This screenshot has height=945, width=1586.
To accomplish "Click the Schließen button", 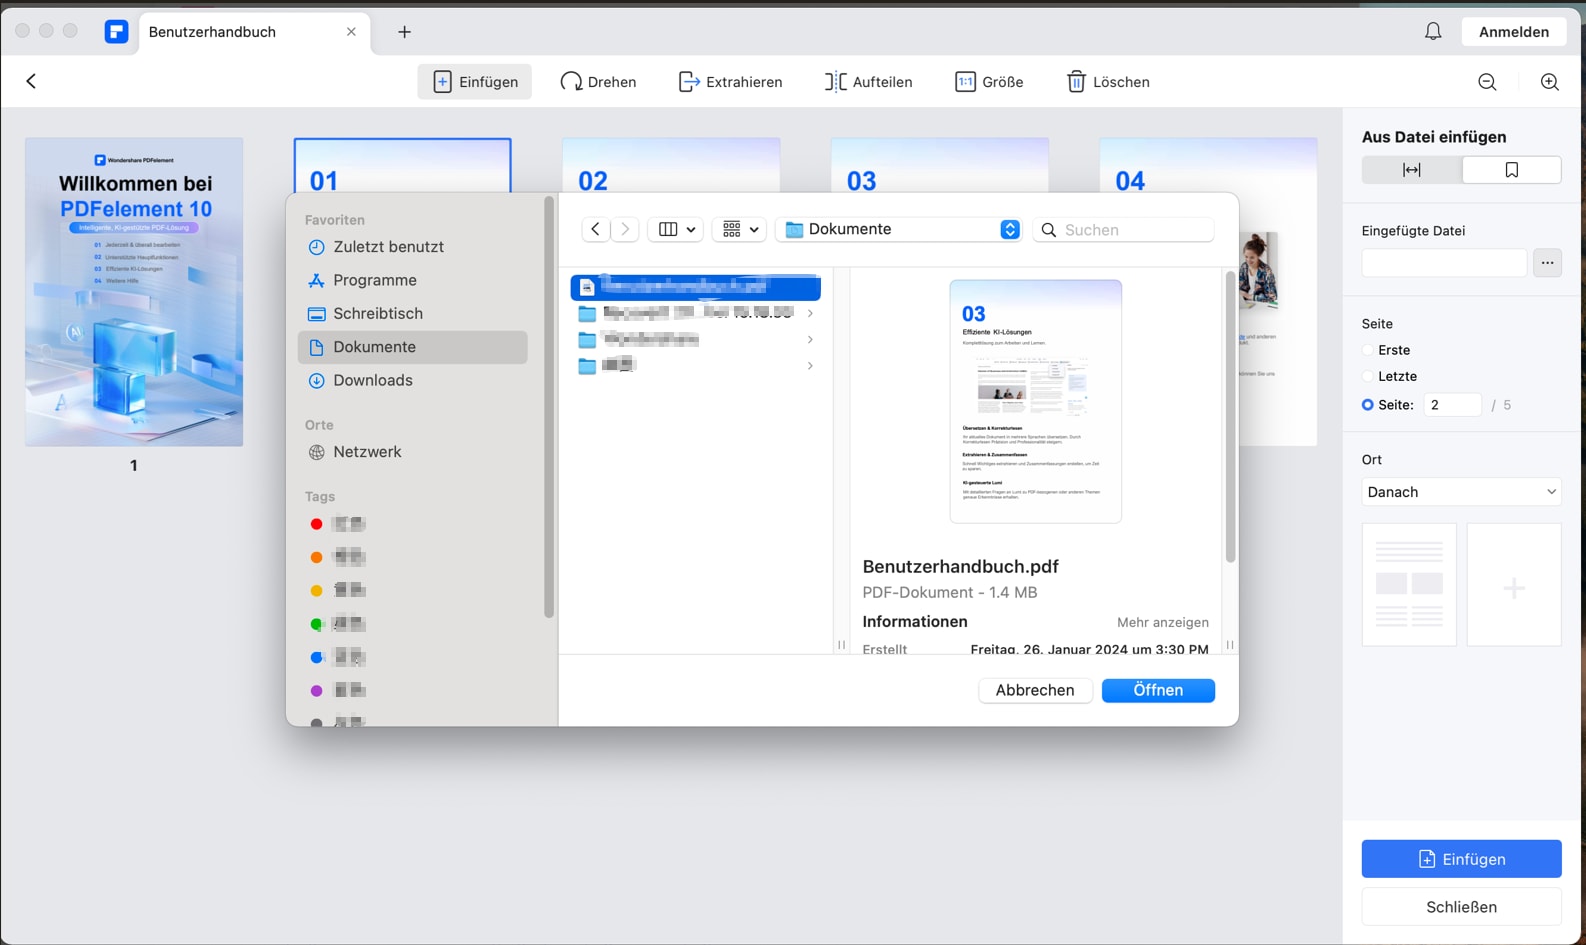I will [1461, 907].
